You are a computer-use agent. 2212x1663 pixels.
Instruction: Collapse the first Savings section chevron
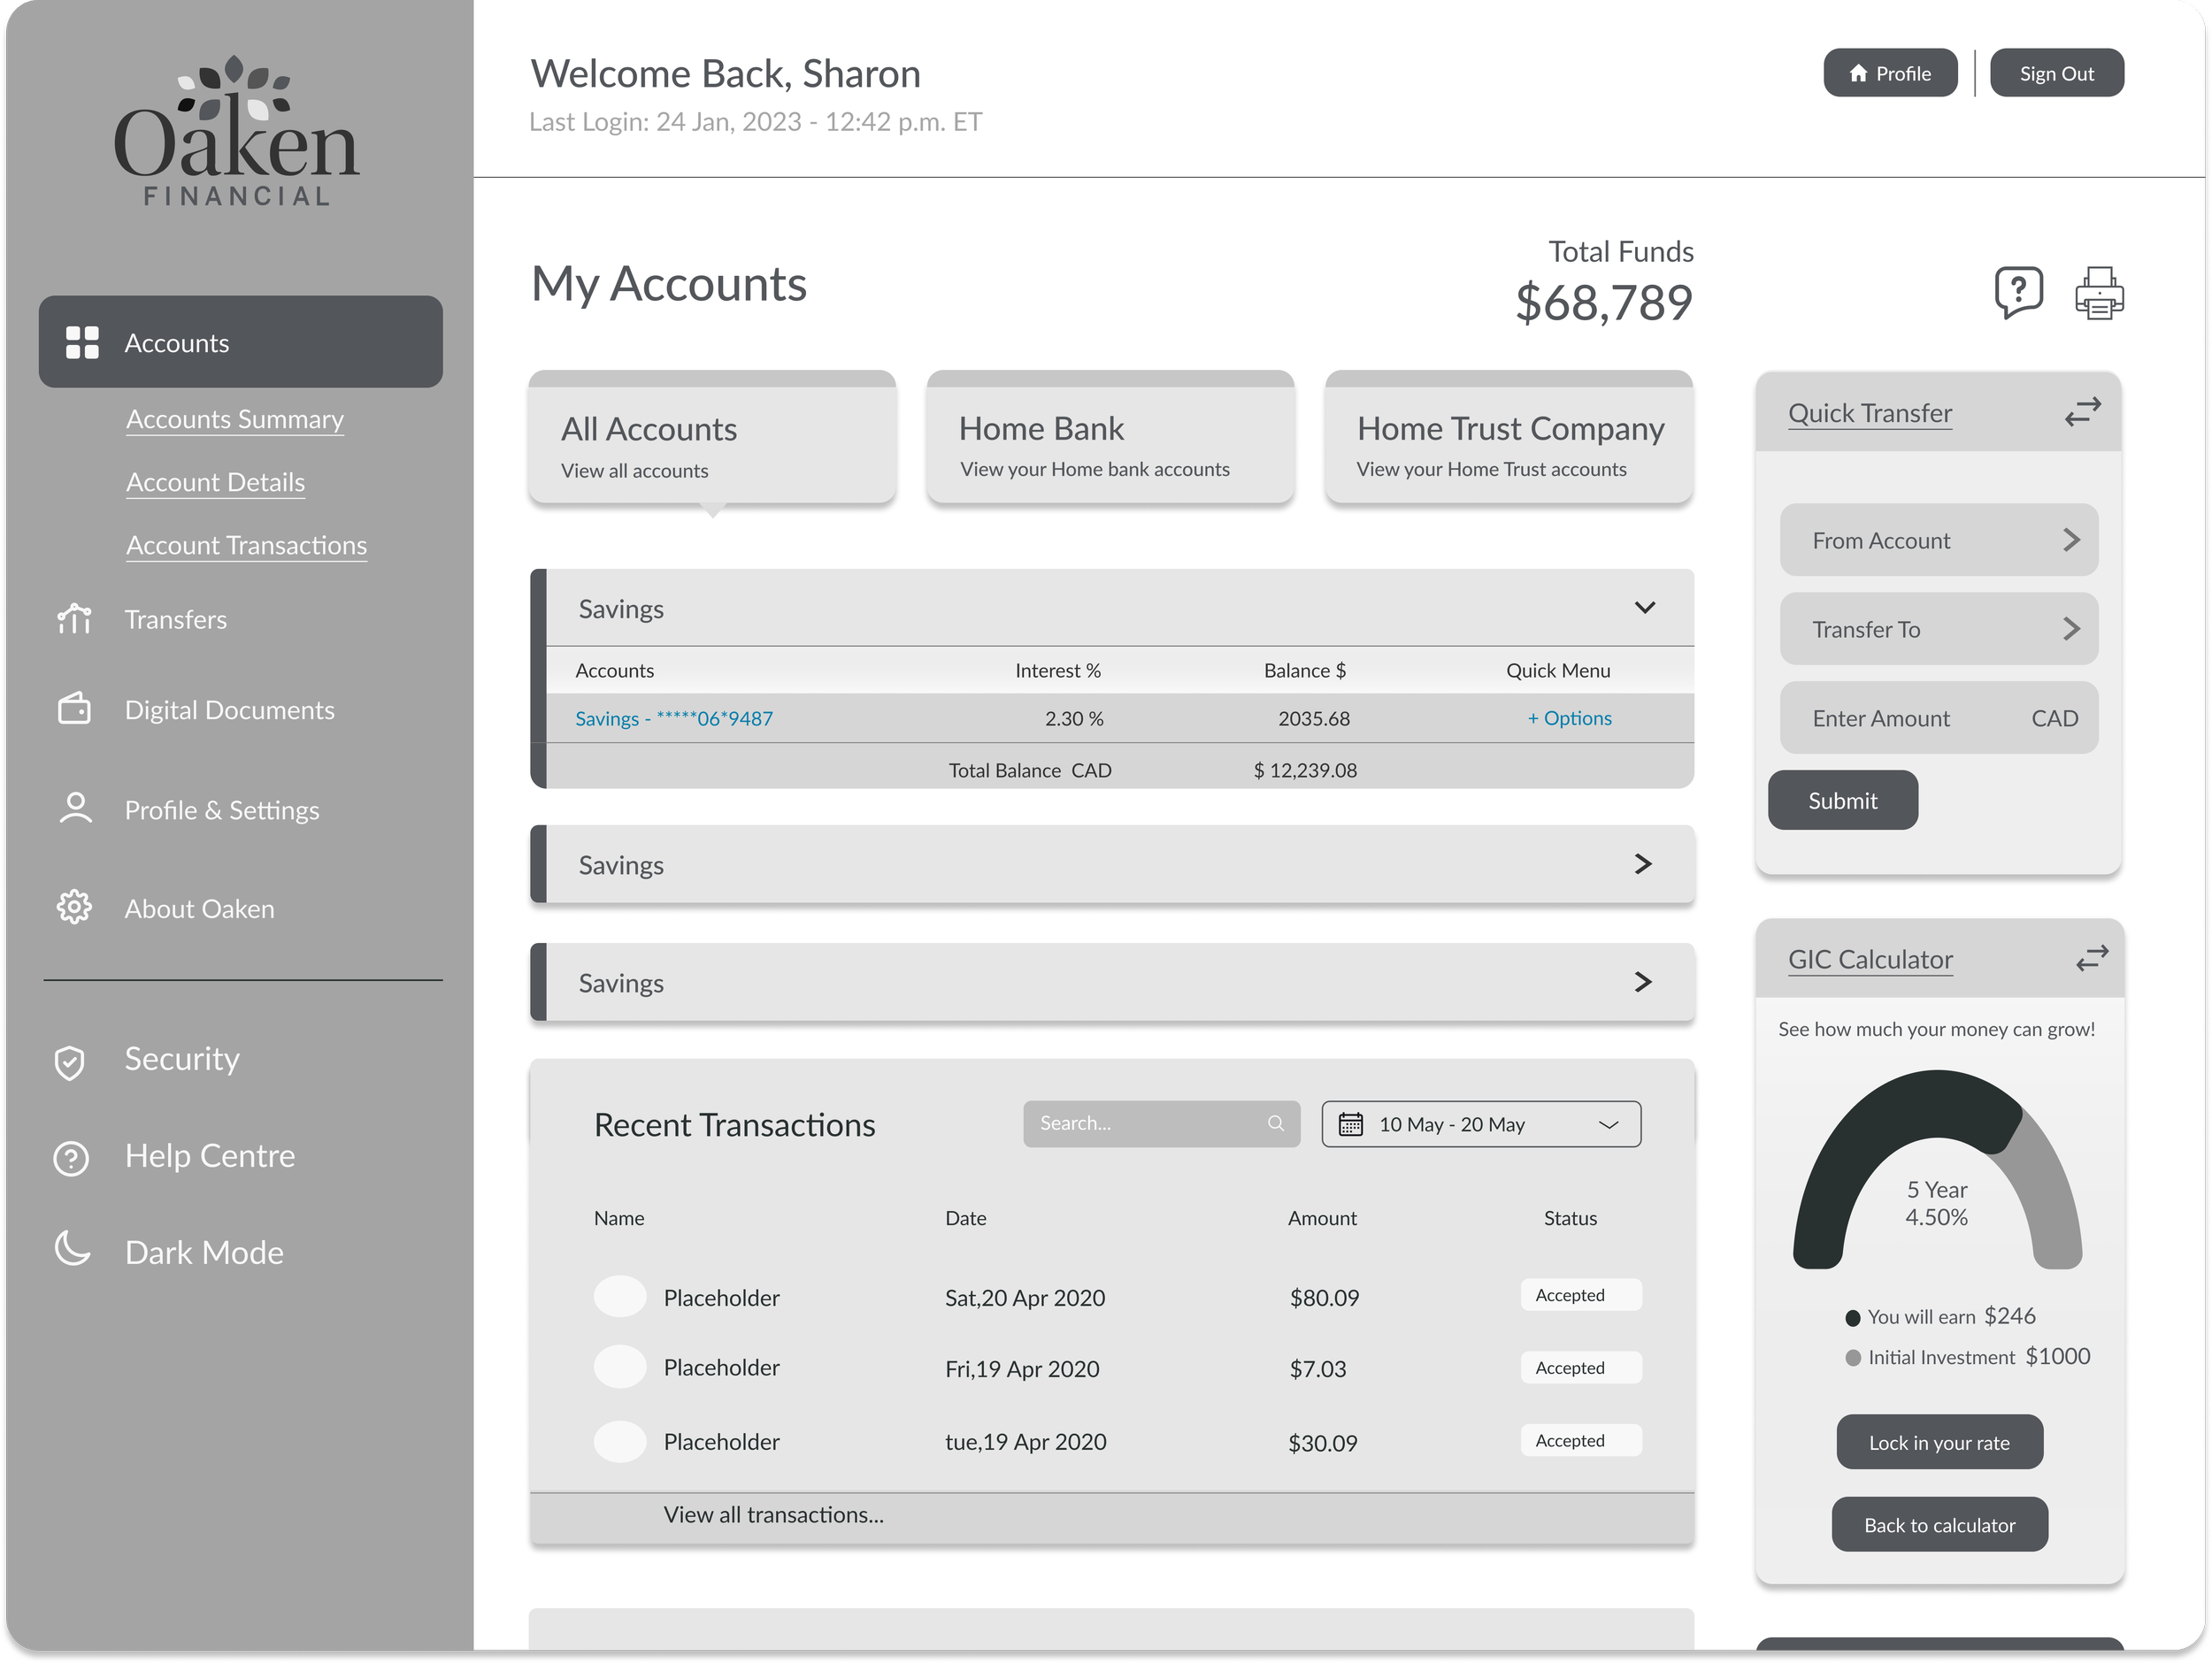1644,608
